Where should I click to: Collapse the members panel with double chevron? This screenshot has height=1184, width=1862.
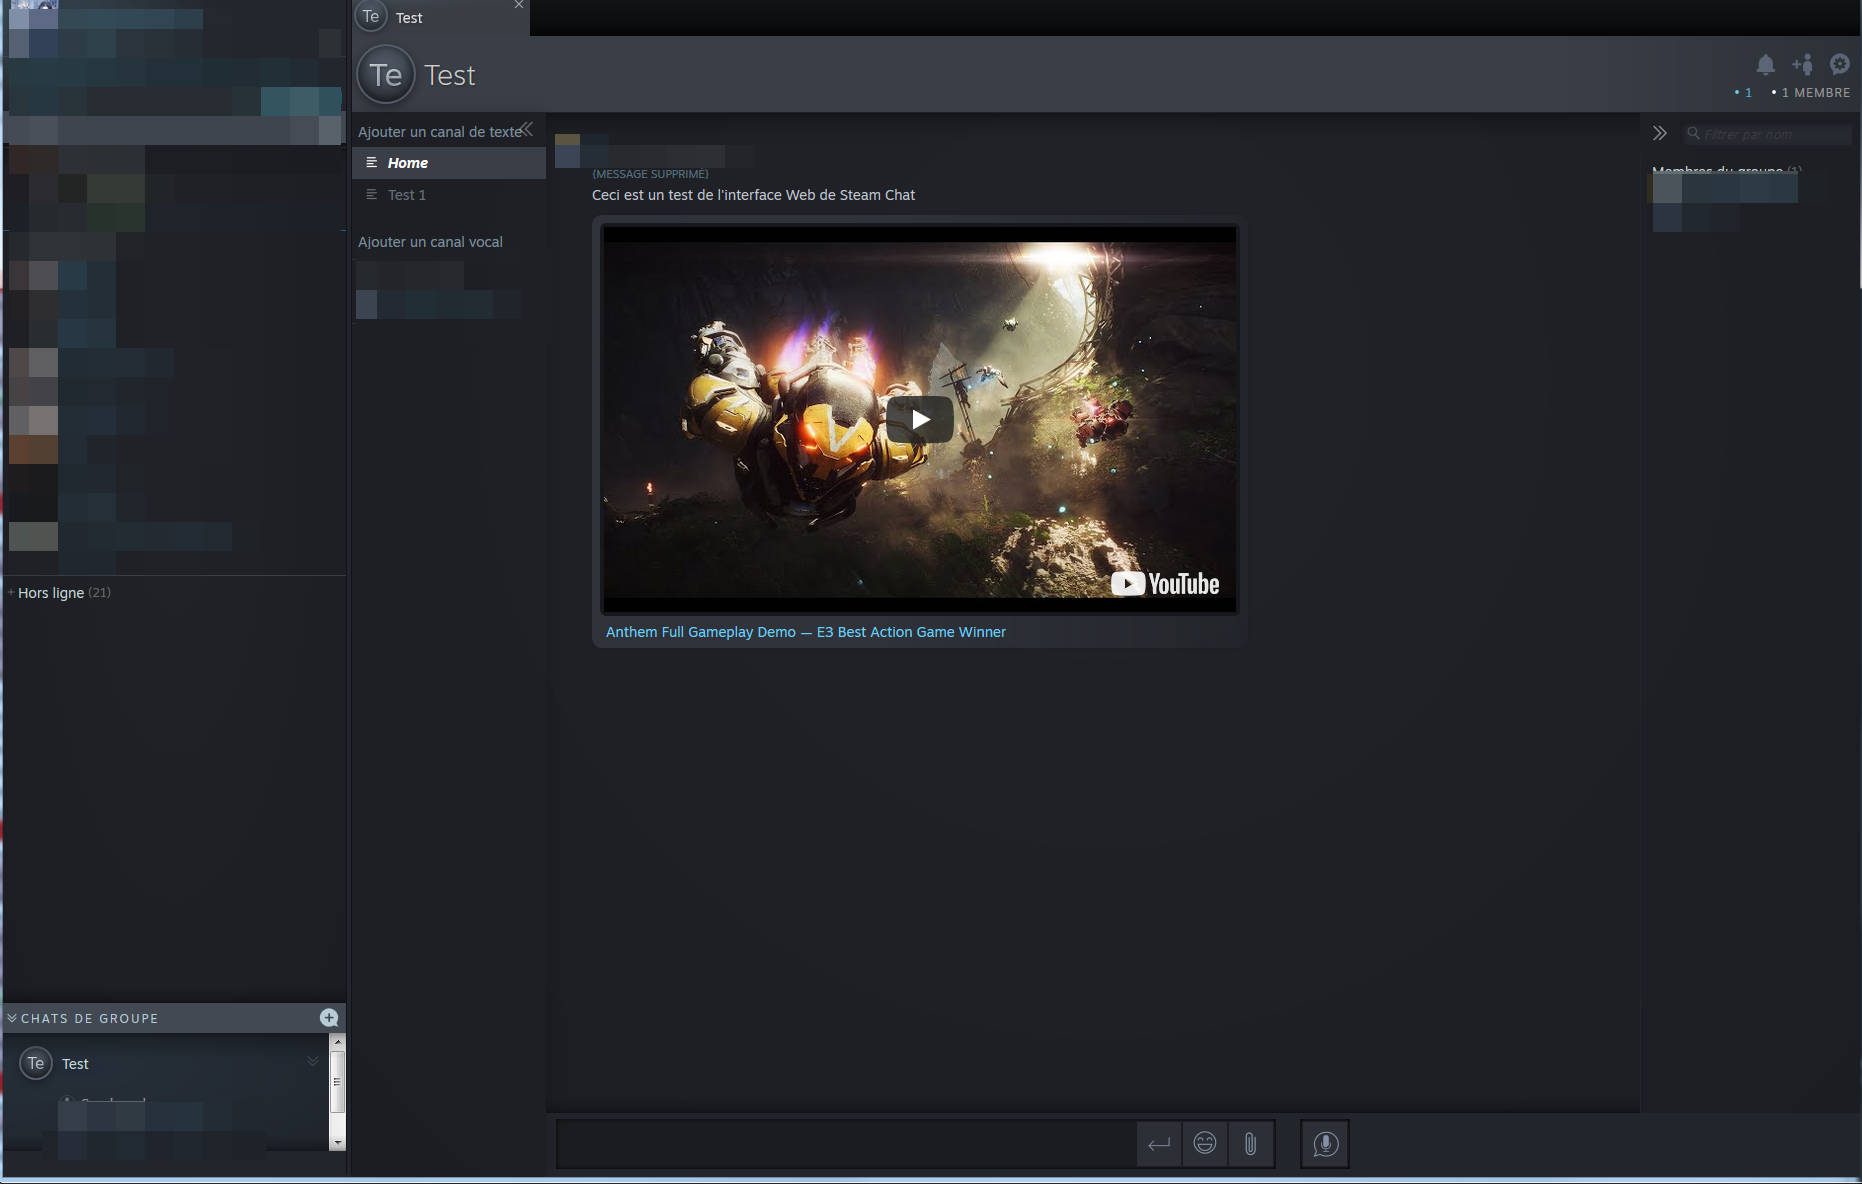[1660, 133]
